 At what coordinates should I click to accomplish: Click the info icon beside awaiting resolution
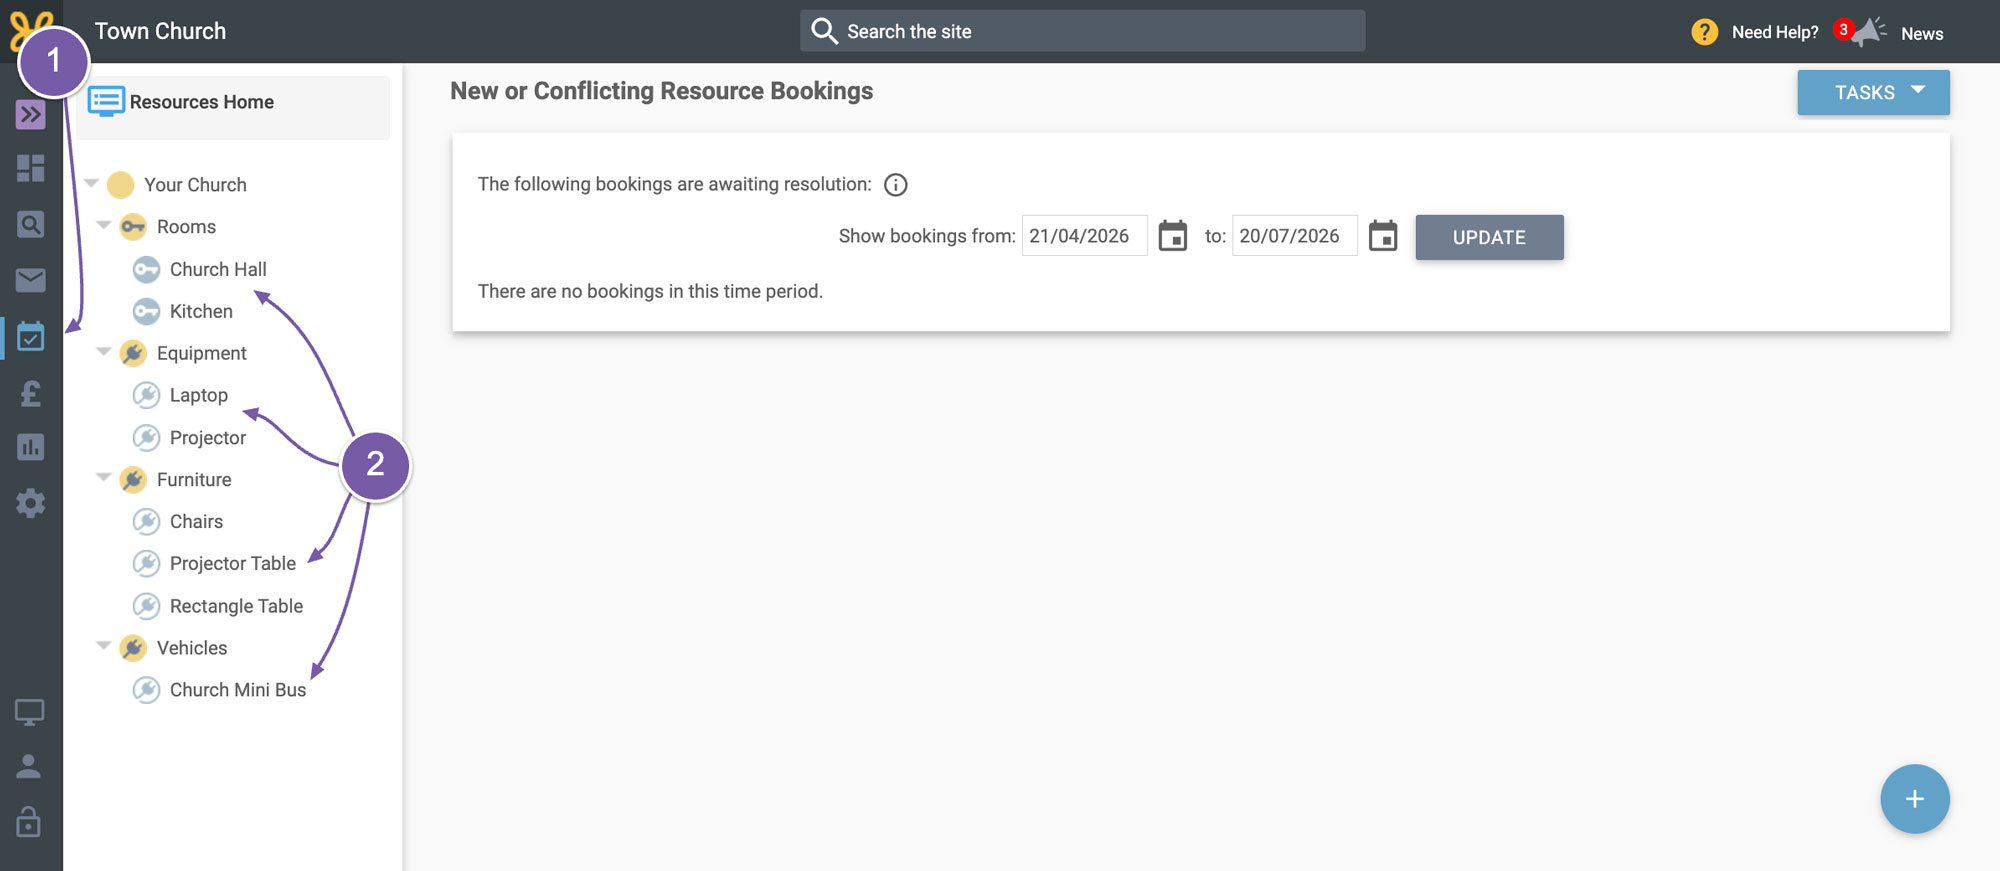[x=896, y=185]
